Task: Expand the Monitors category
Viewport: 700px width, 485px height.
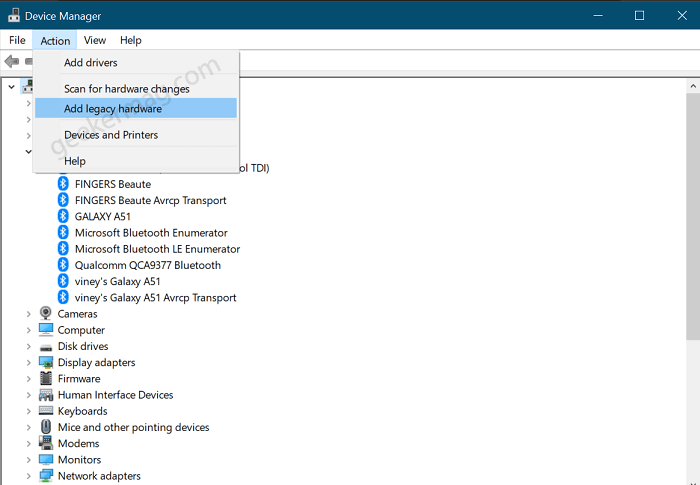Action: click(x=28, y=460)
